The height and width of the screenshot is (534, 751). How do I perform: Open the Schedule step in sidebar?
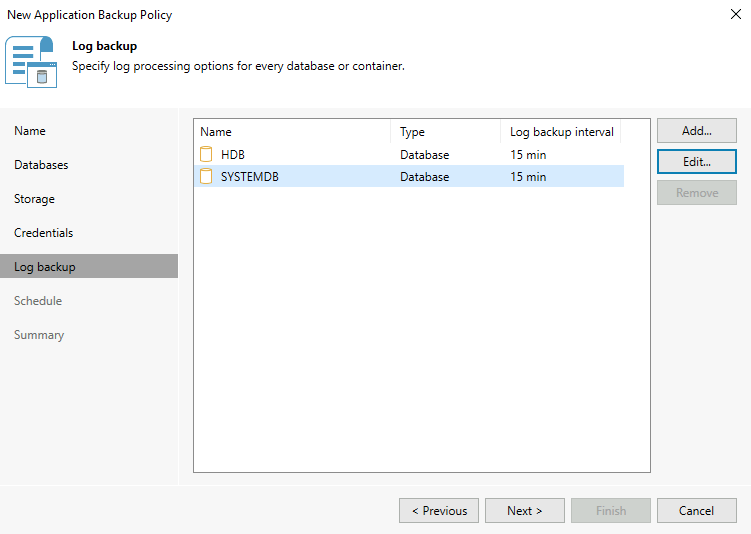click(x=38, y=301)
